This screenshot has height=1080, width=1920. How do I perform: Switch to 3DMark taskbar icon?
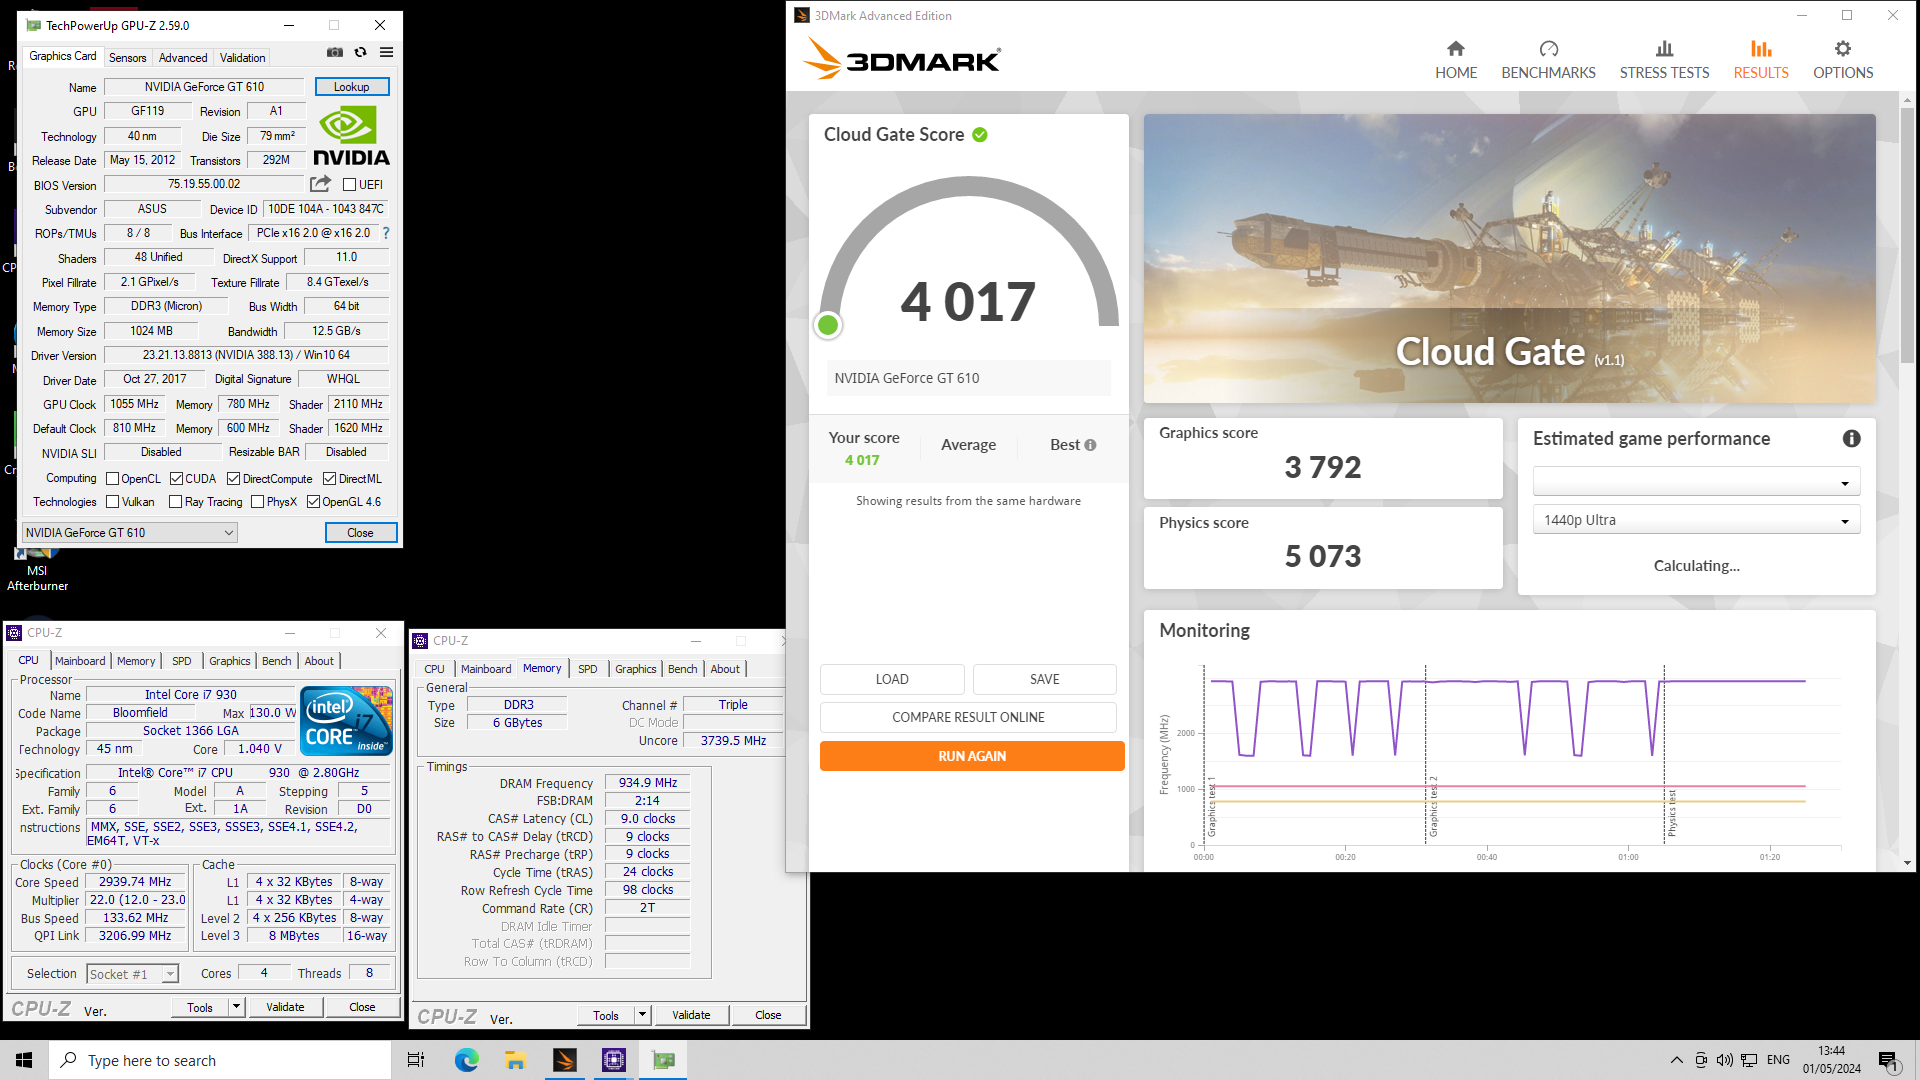point(565,1060)
